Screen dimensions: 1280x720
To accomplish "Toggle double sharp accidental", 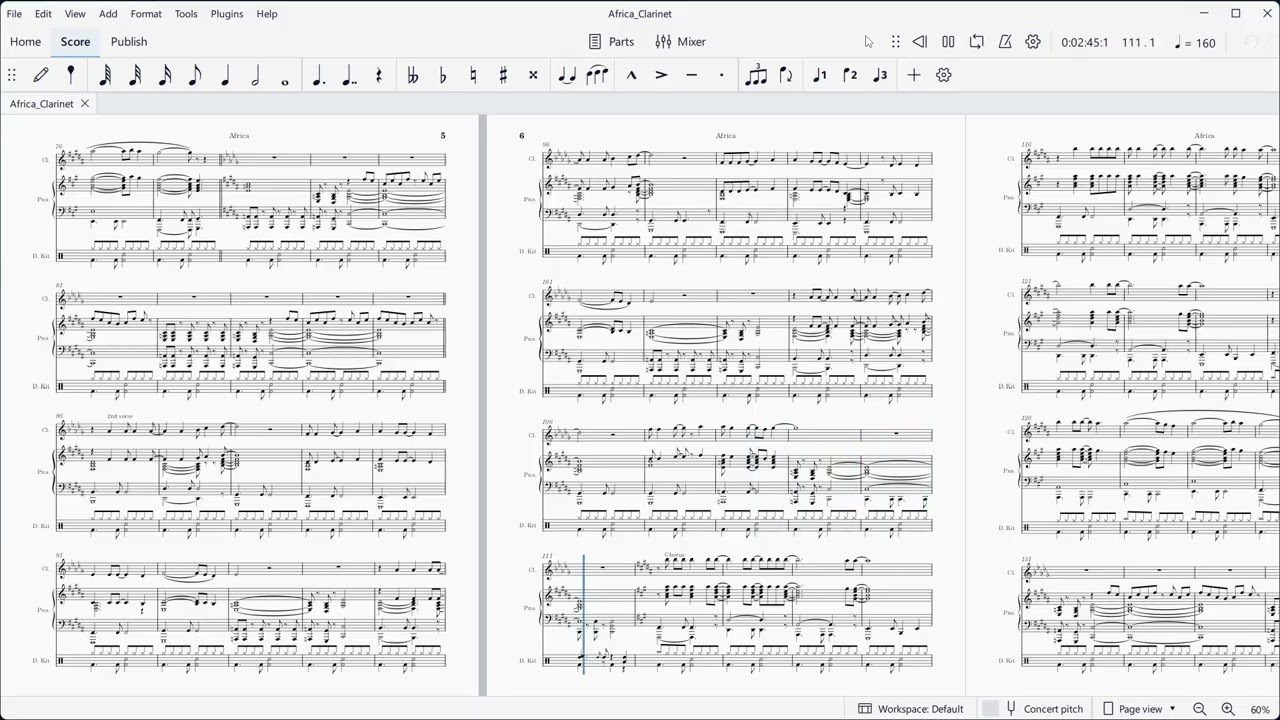I will tap(533, 75).
